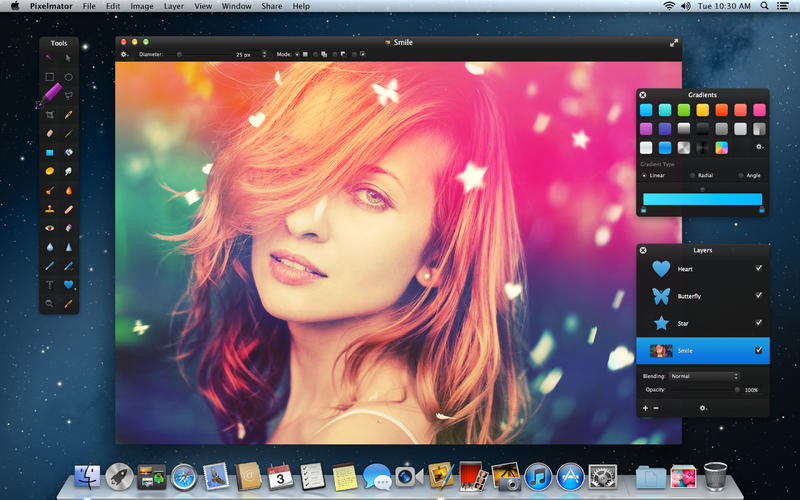This screenshot has width=800, height=500.
Task: Open the Gradients panel gear menu
Action: tap(759, 147)
